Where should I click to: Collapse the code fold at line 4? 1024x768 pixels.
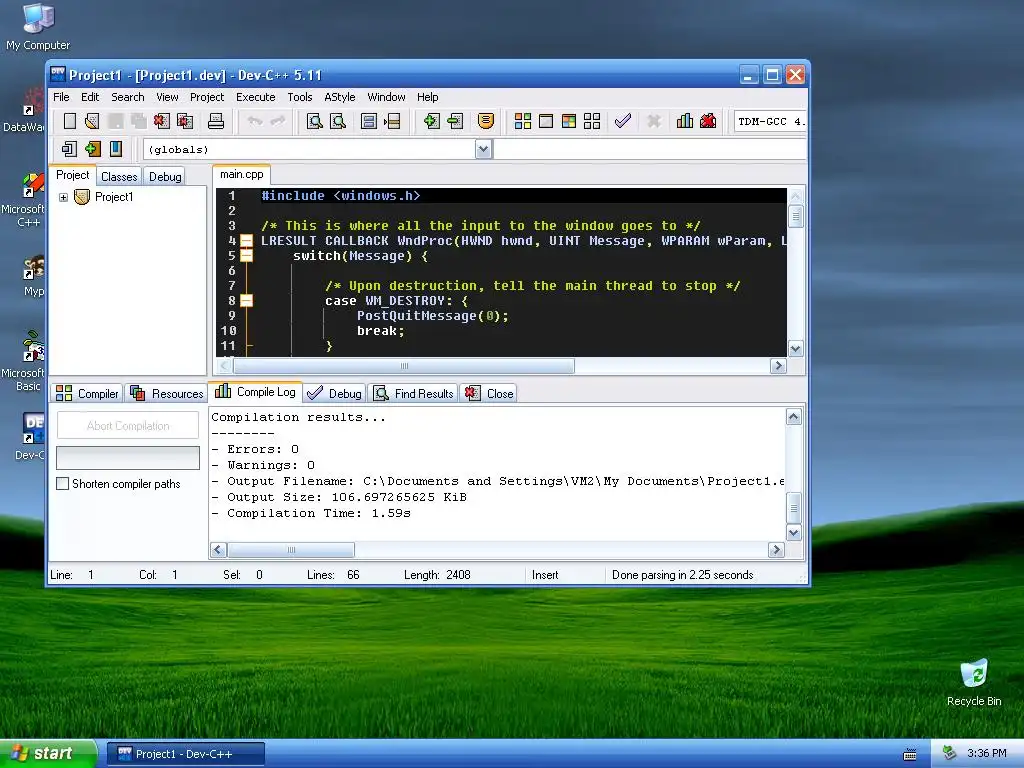tap(246, 241)
